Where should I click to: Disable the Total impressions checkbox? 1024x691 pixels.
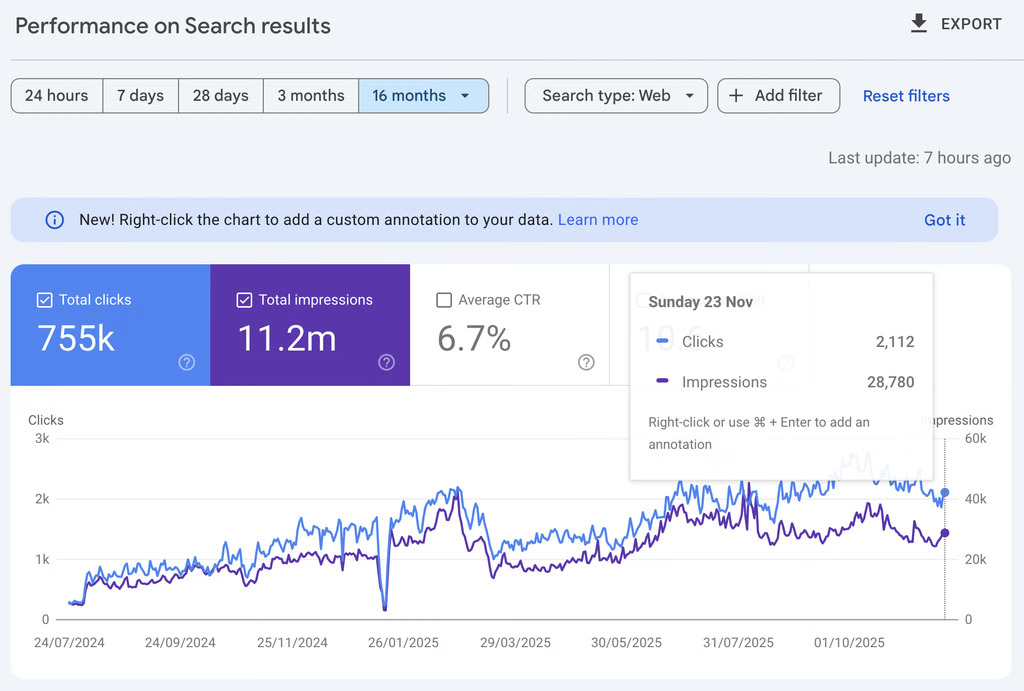[x=244, y=300]
